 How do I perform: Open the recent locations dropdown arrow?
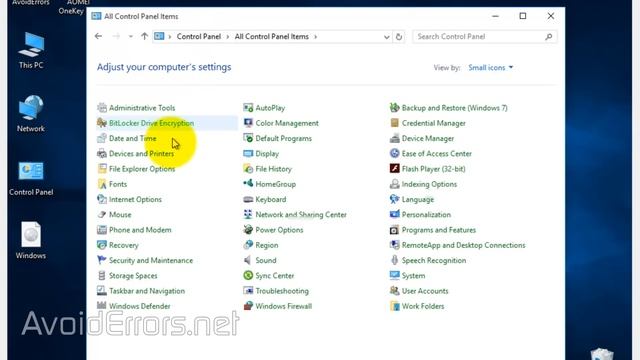(131, 36)
